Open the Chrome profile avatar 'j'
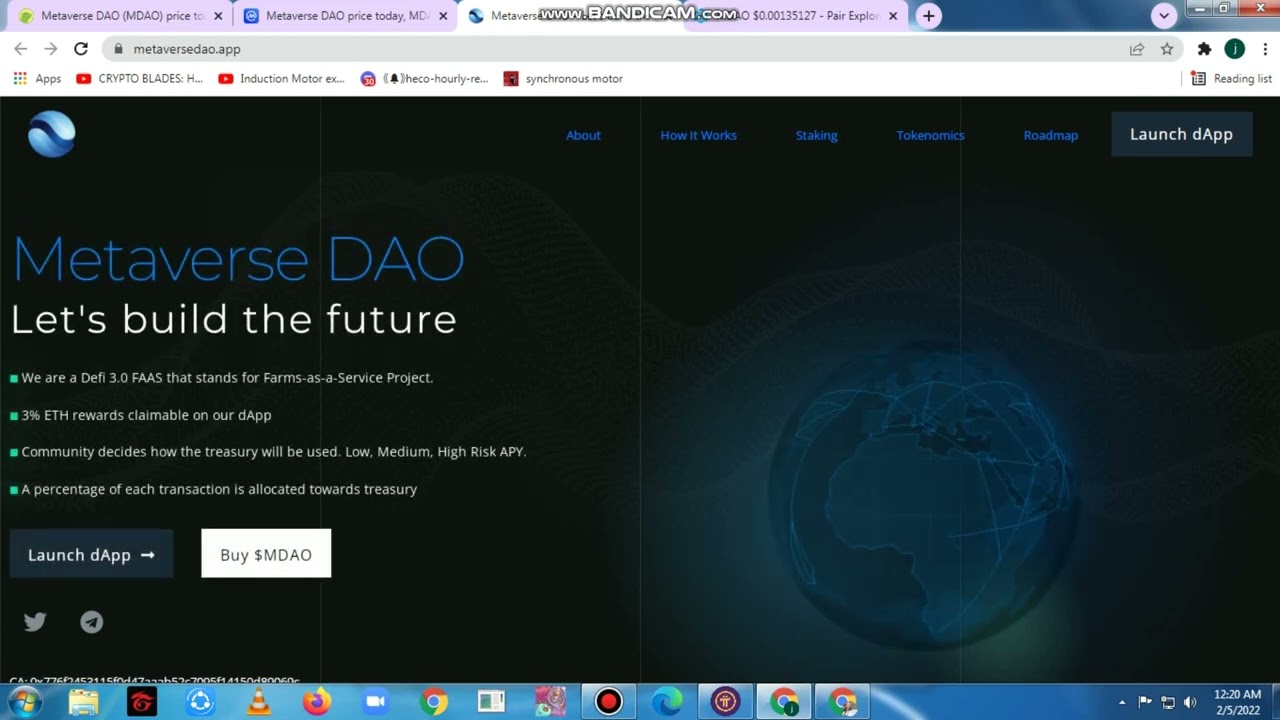Viewport: 1280px width, 720px height. (x=1235, y=48)
